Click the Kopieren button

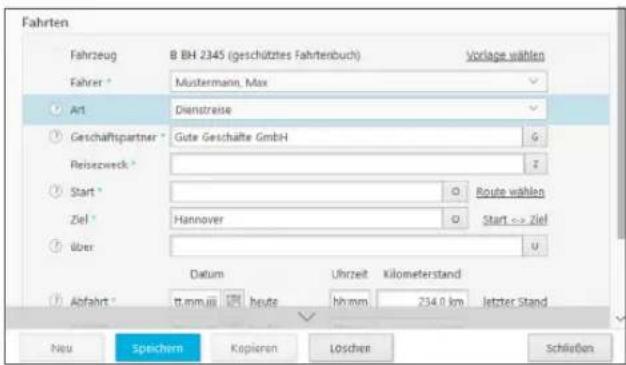[254, 348]
